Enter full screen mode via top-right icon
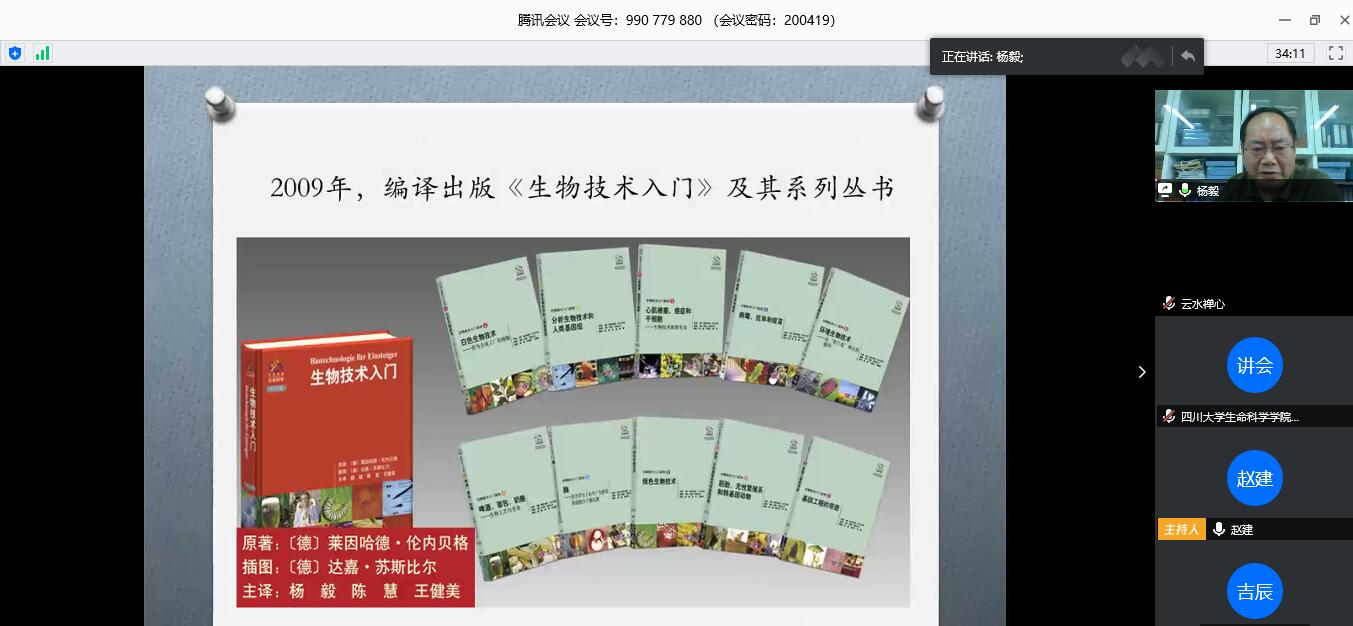This screenshot has height=626, width=1353. pyautogui.click(x=1335, y=53)
